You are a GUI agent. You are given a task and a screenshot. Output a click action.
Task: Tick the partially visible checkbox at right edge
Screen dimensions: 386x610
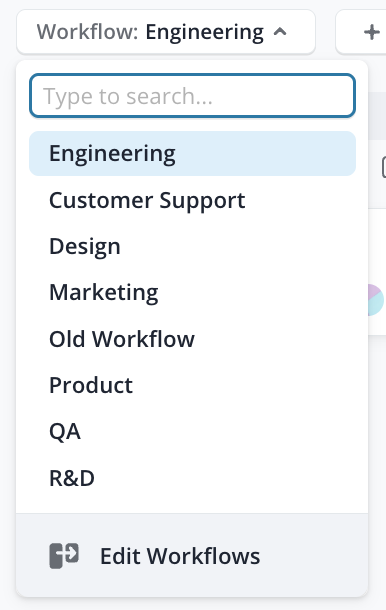383,167
